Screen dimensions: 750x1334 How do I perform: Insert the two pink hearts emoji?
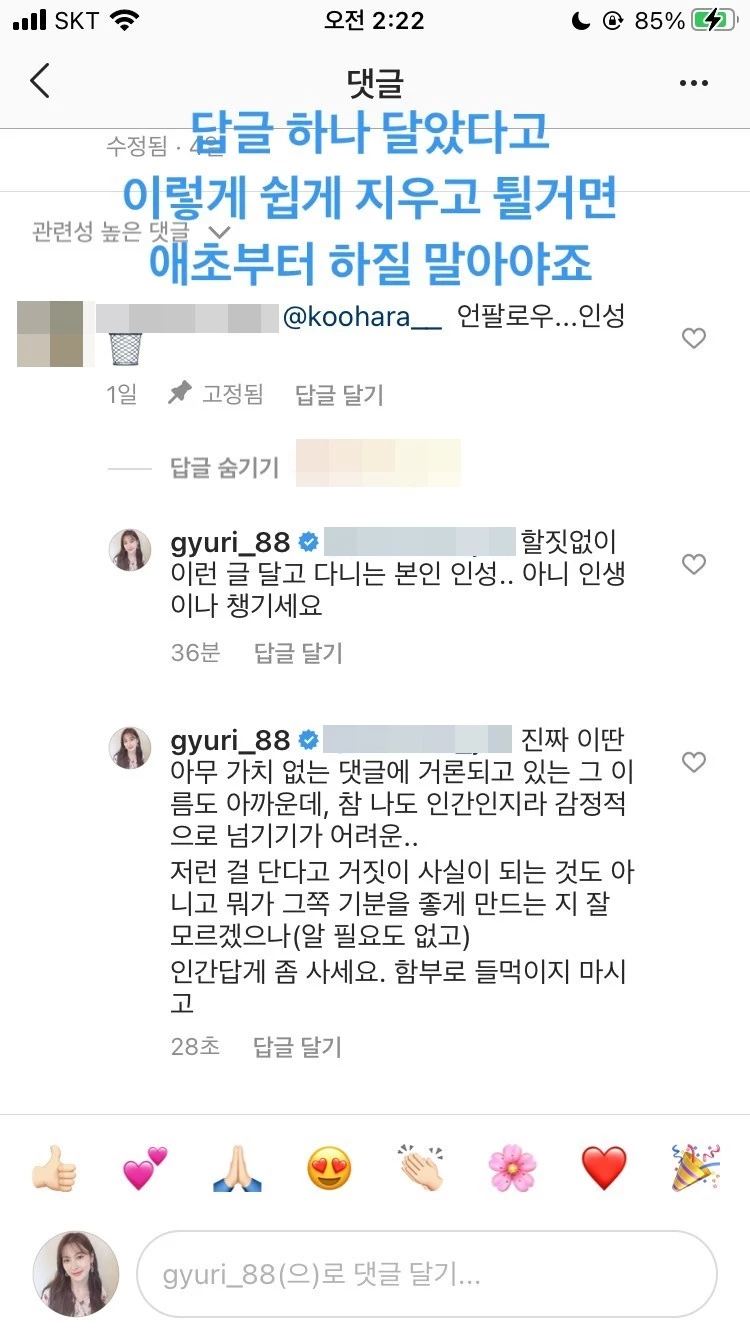click(146, 1168)
